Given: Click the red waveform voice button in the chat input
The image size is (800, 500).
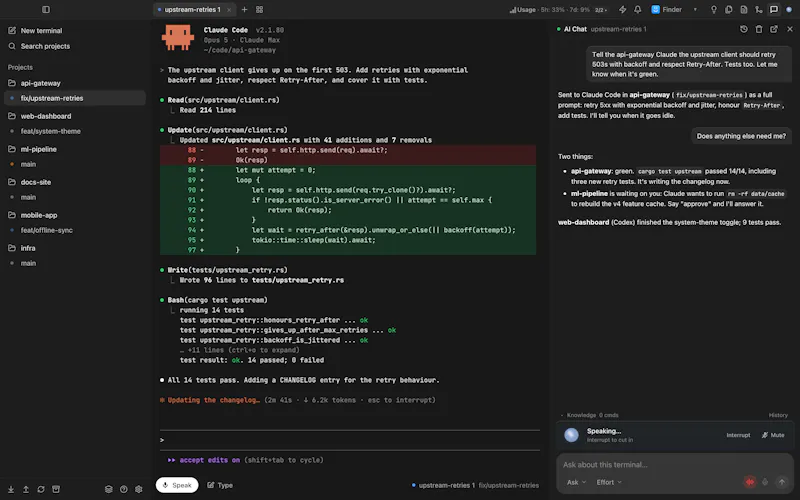Looking at the screenshot, I should pos(749,482).
